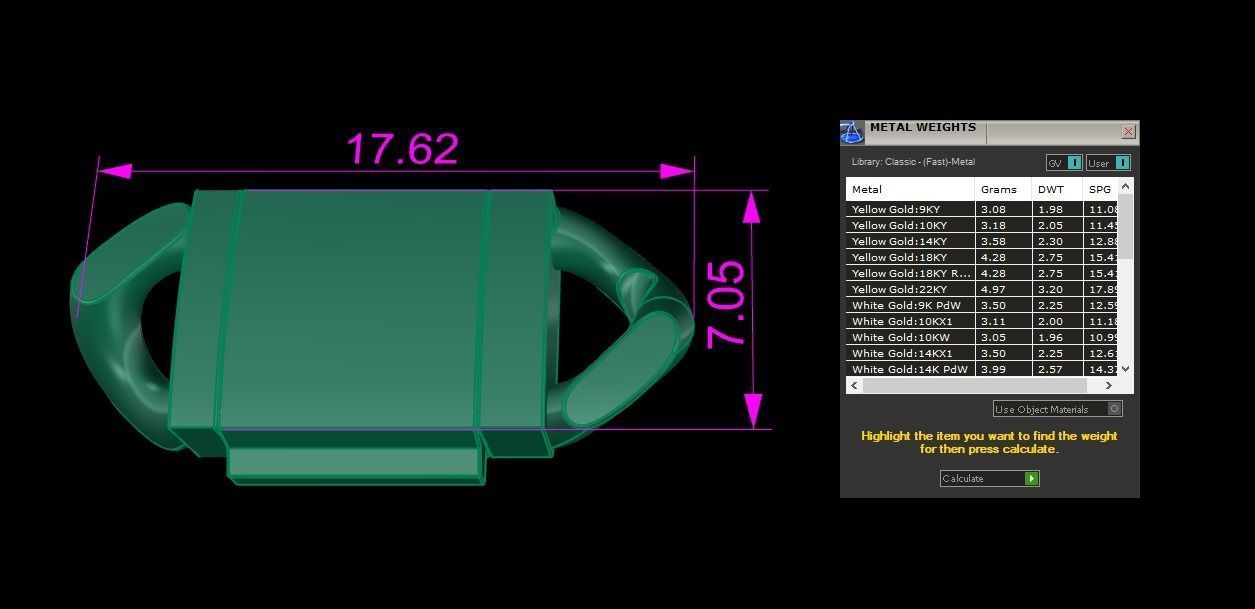Select the White Gold:14KX1 row

pyautogui.click(x=982, y=353)
